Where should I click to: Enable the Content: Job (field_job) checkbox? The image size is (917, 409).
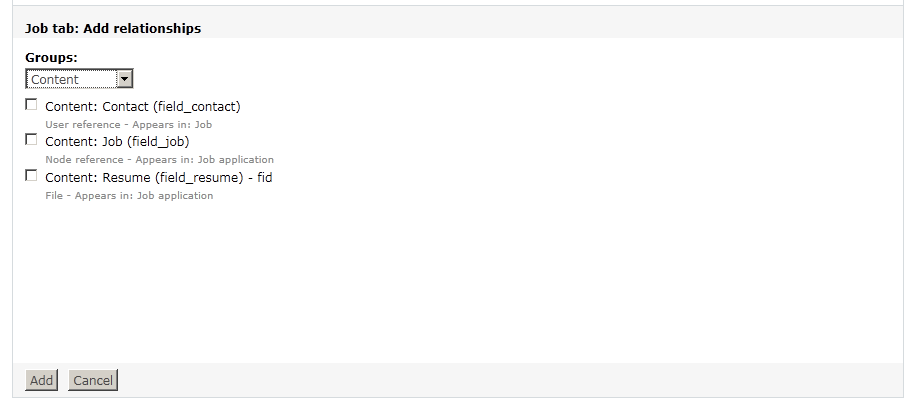click(31, 140)
